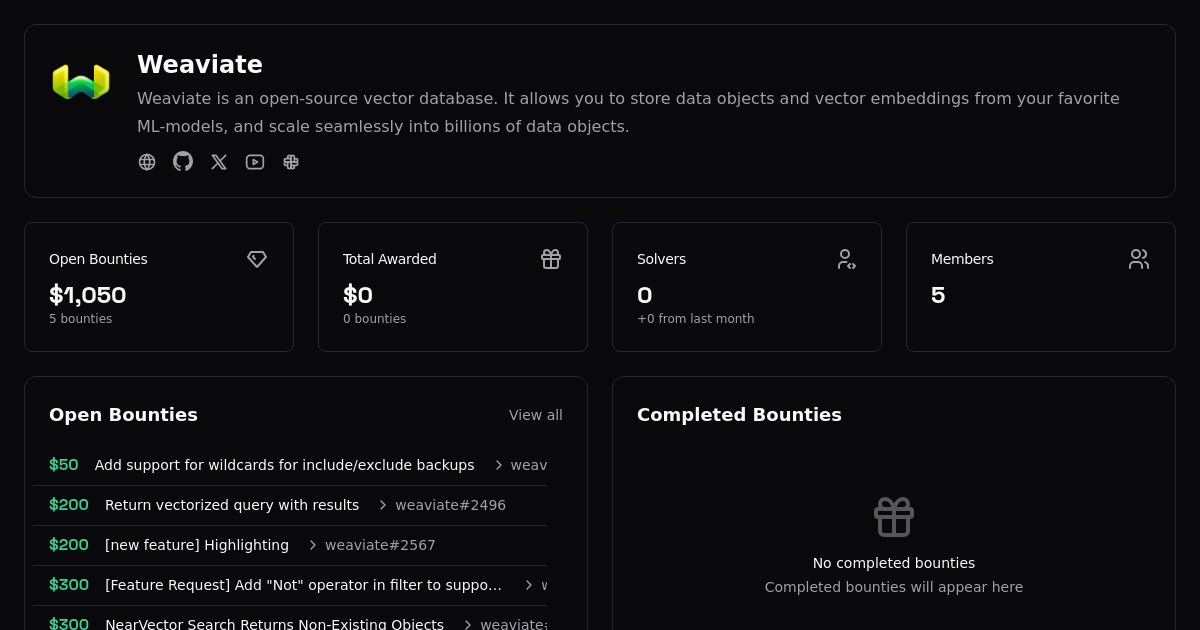Click the Solvers card person icon

(x=845, y=259)
